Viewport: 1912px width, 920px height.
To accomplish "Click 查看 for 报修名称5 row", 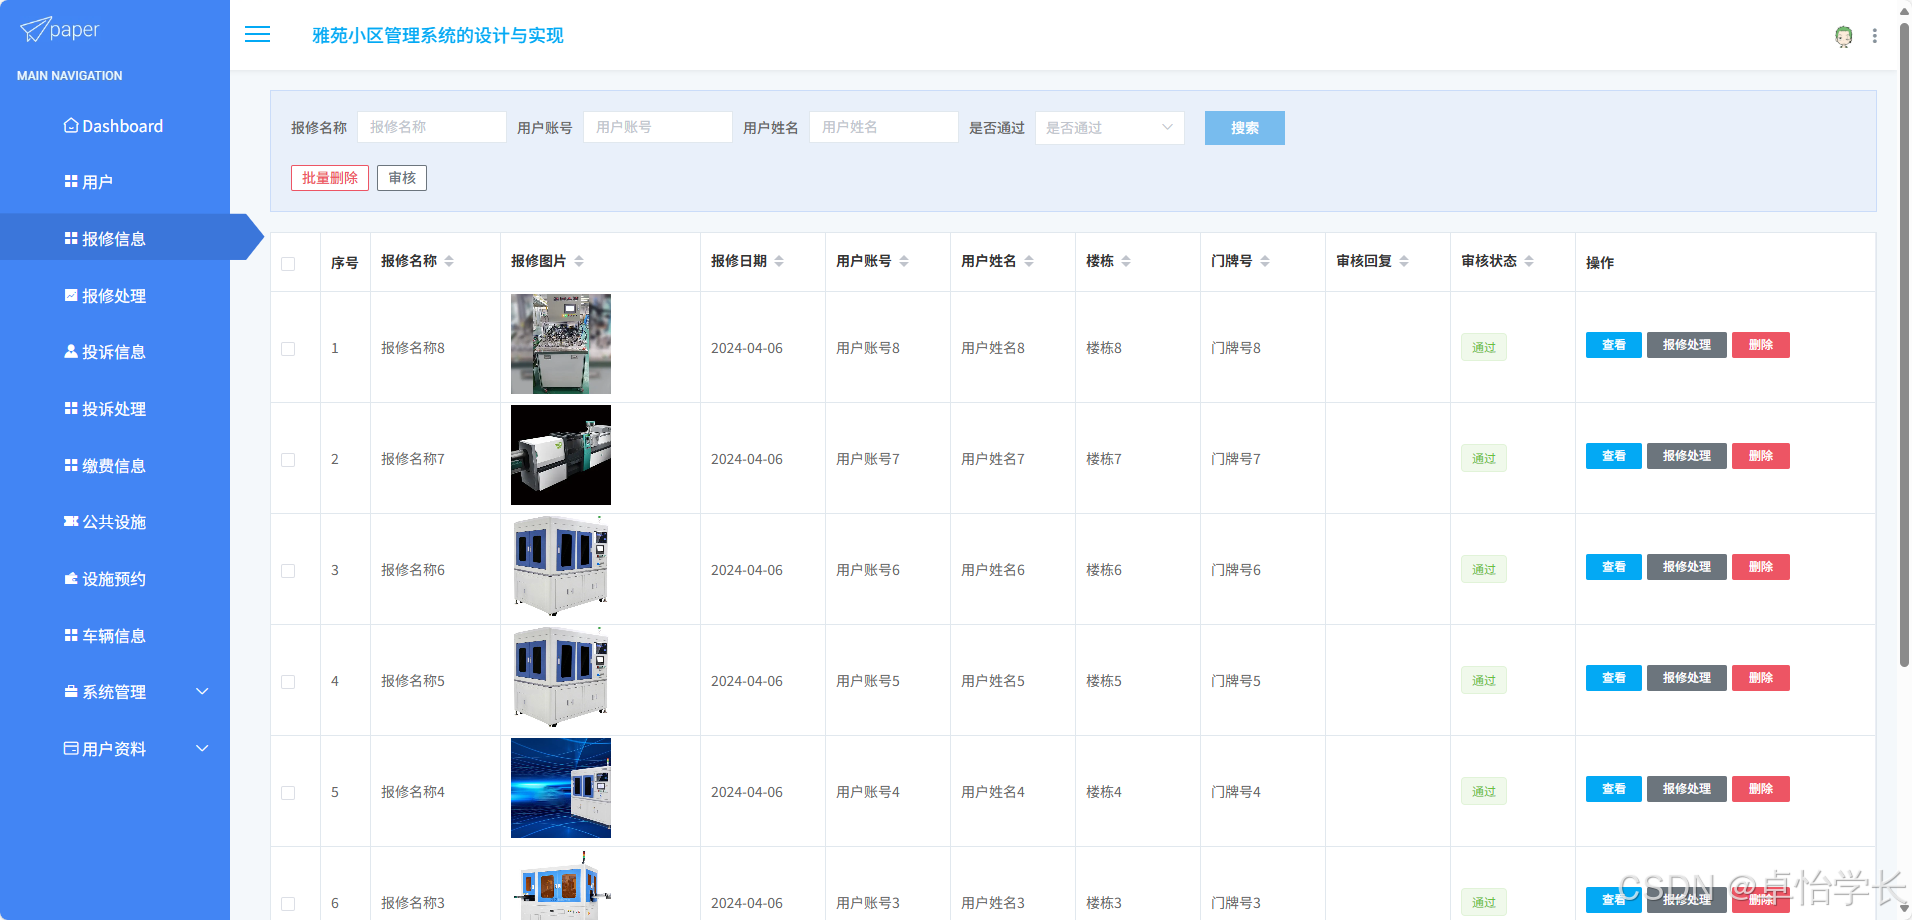I will click(1614, 678).
